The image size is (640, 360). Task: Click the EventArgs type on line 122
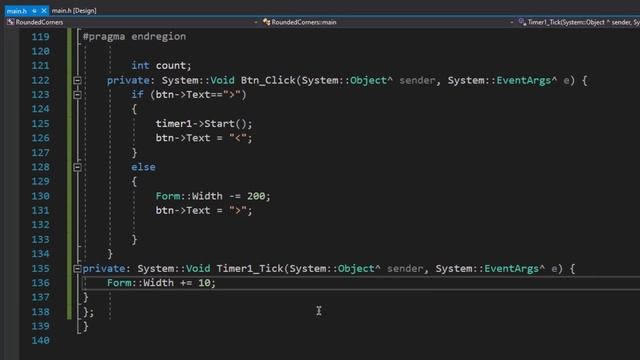[x=524, y=80]
